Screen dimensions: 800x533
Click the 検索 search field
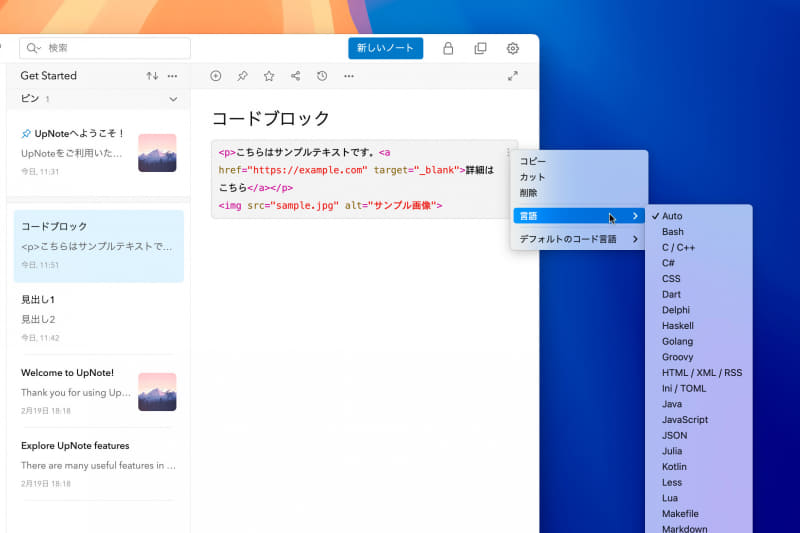point(105,48)
